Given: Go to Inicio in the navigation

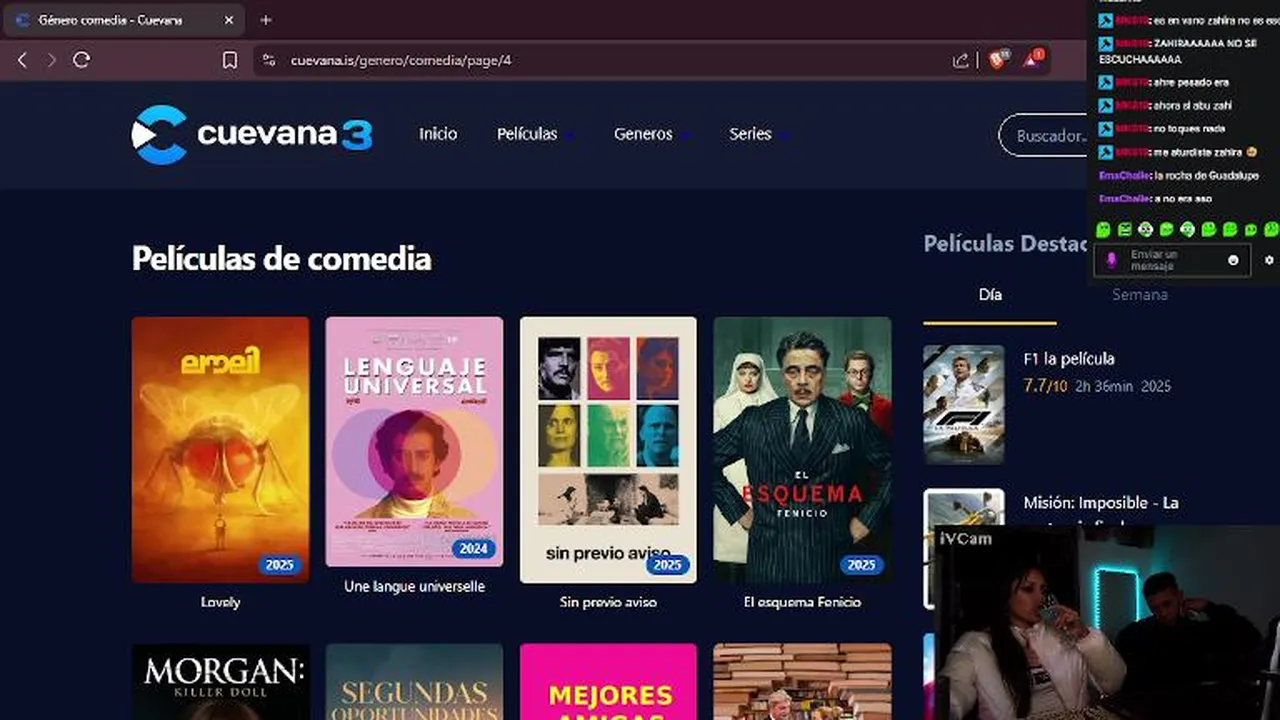Looking at the screenshot, I should (438, 134).
